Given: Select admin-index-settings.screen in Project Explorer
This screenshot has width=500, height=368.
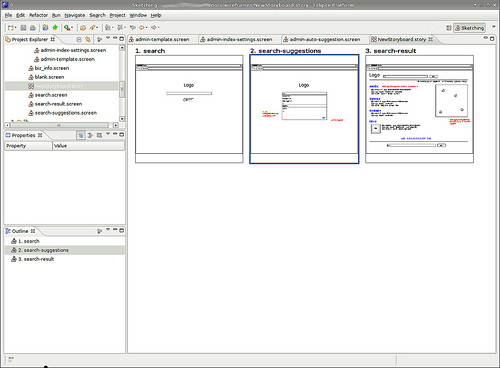Looking at the screenshot, I should (x=70, y=50).
